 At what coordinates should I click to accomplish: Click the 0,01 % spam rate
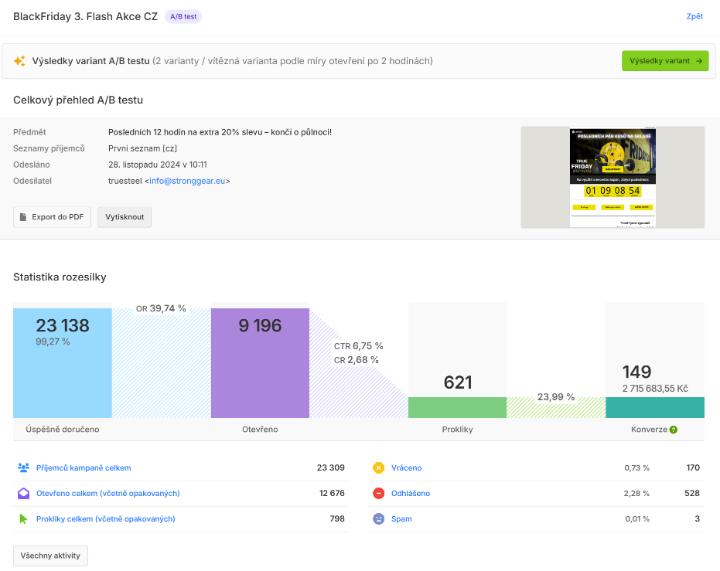[x=637, y=519]
